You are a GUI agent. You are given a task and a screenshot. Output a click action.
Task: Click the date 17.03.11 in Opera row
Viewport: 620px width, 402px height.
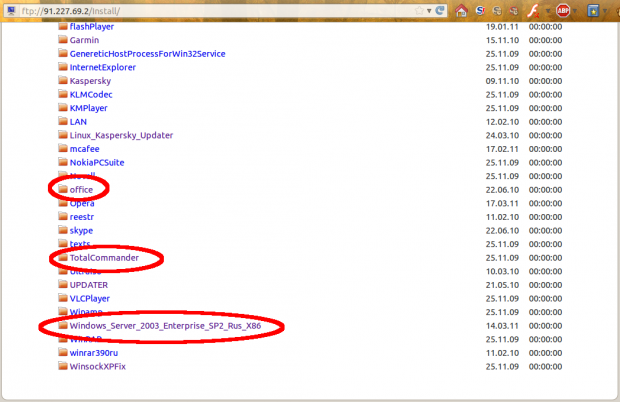502,204
